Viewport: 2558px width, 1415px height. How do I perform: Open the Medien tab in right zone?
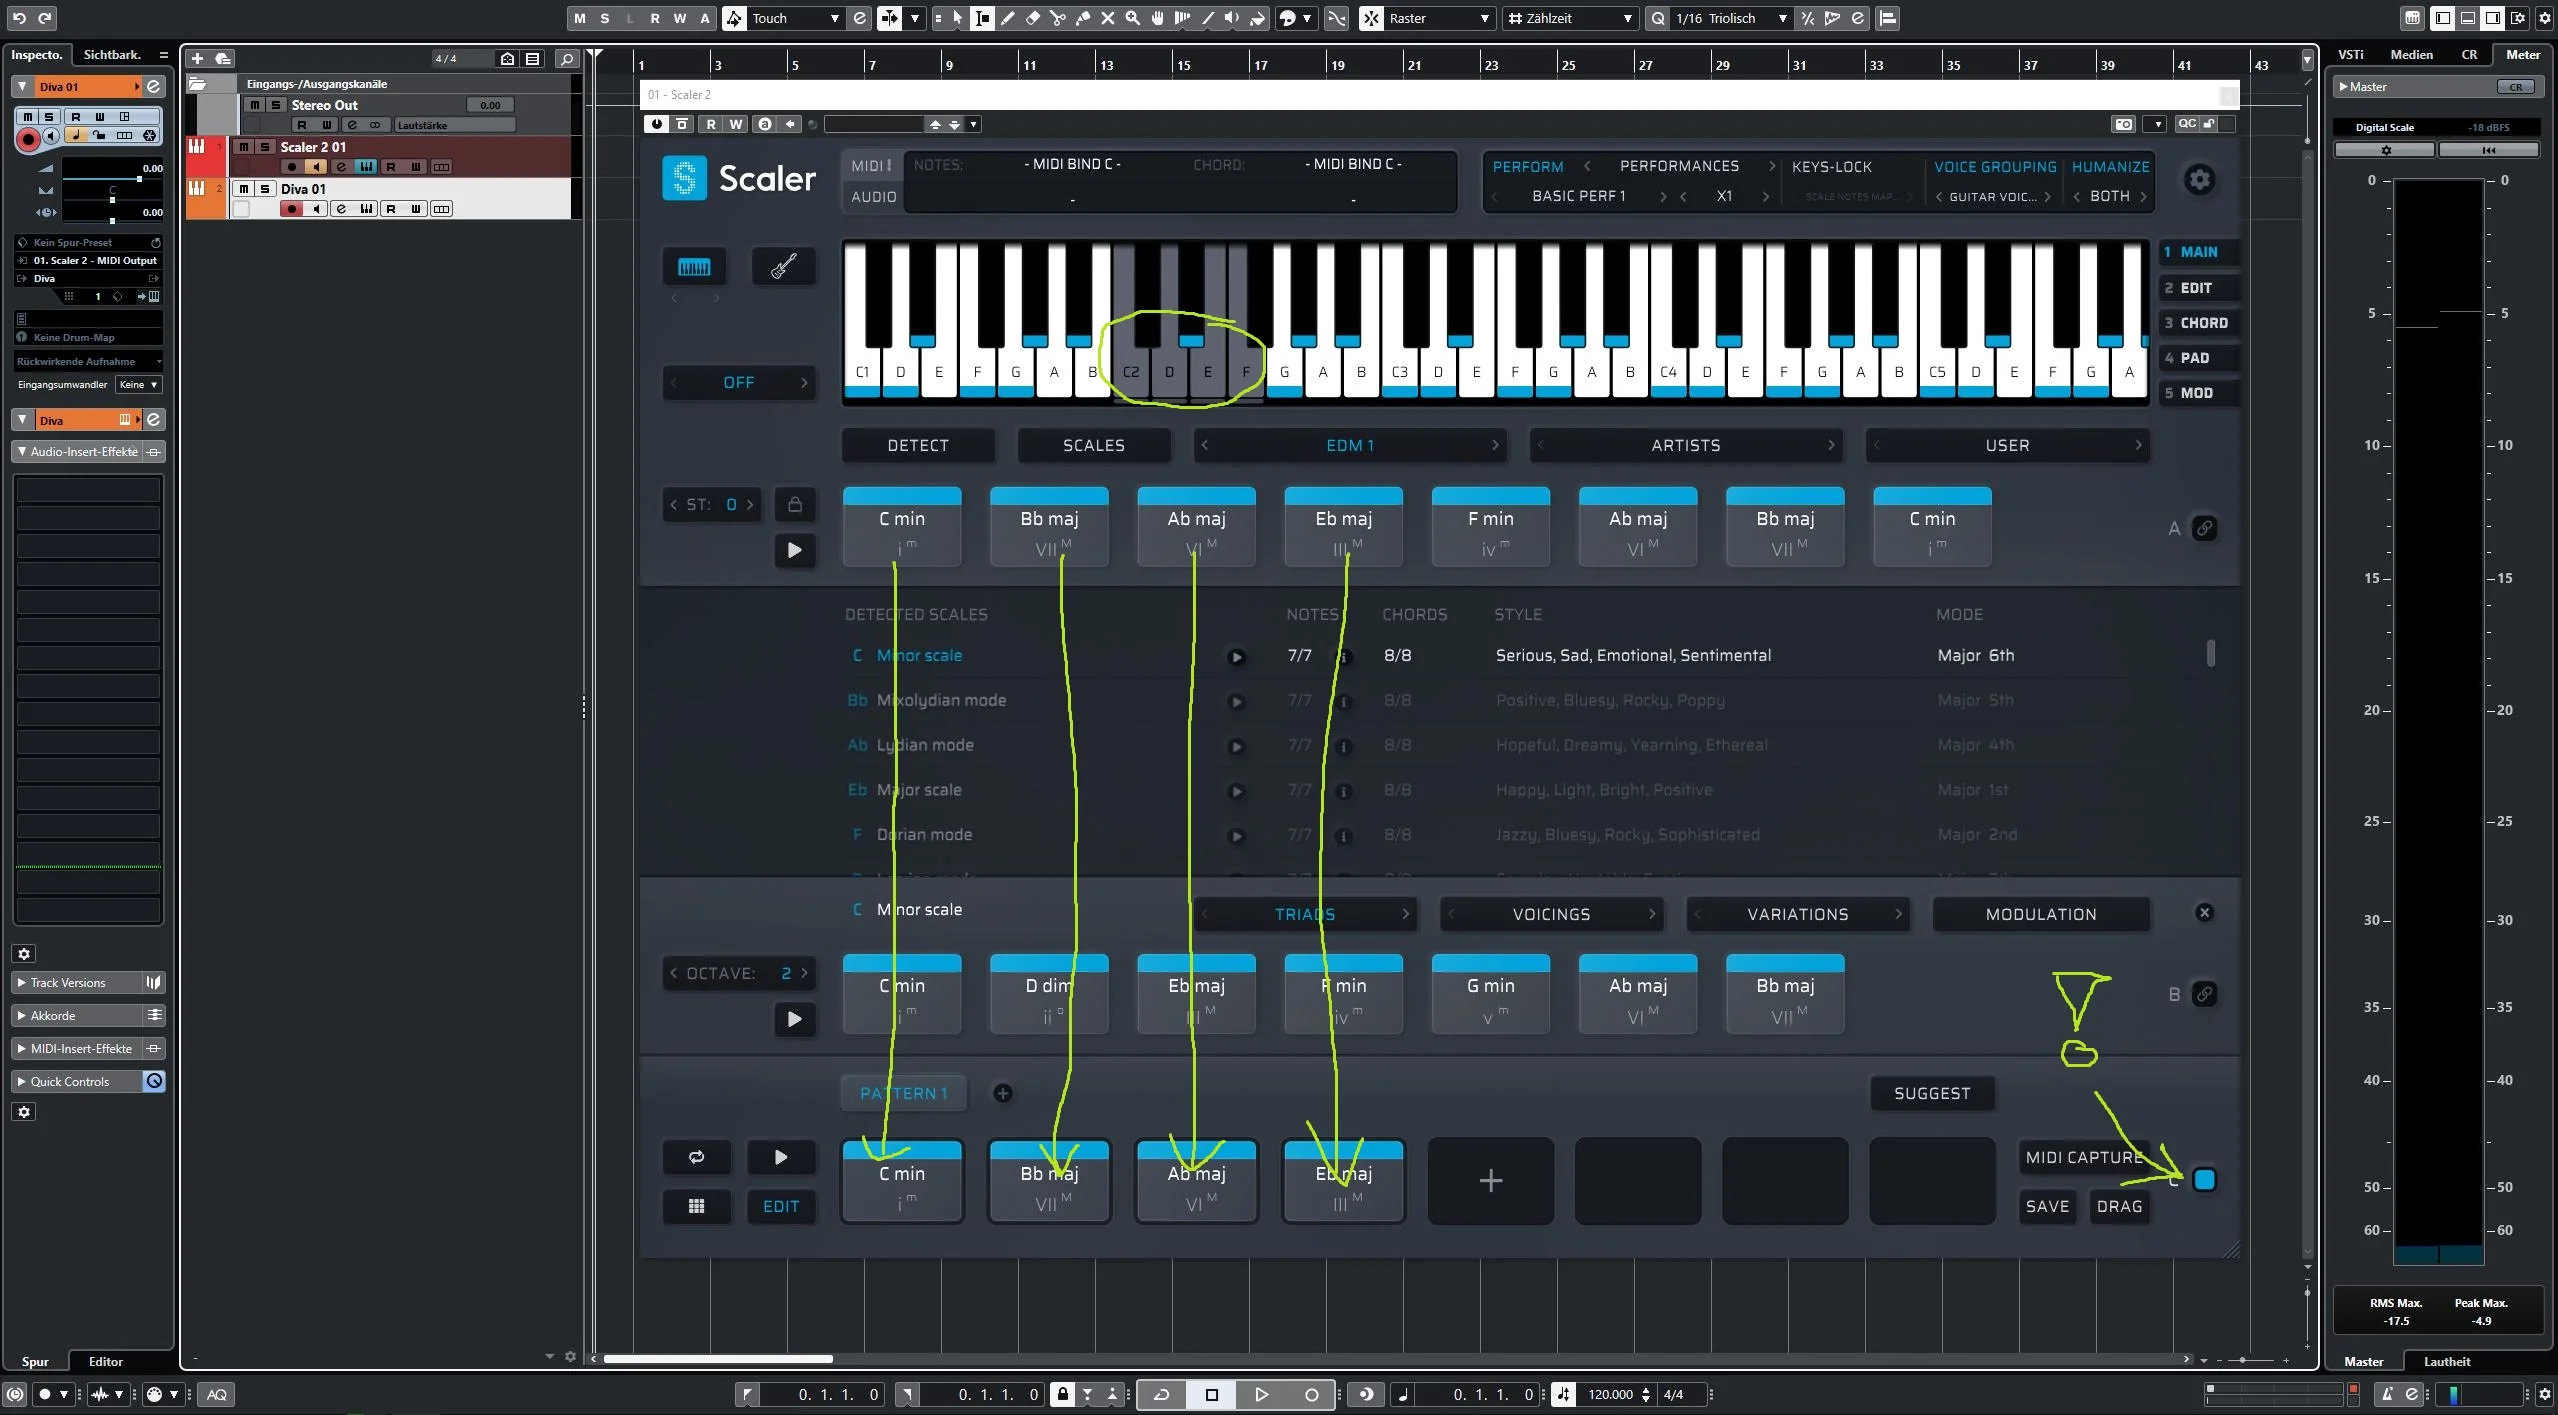click(x=2411, y=55)
